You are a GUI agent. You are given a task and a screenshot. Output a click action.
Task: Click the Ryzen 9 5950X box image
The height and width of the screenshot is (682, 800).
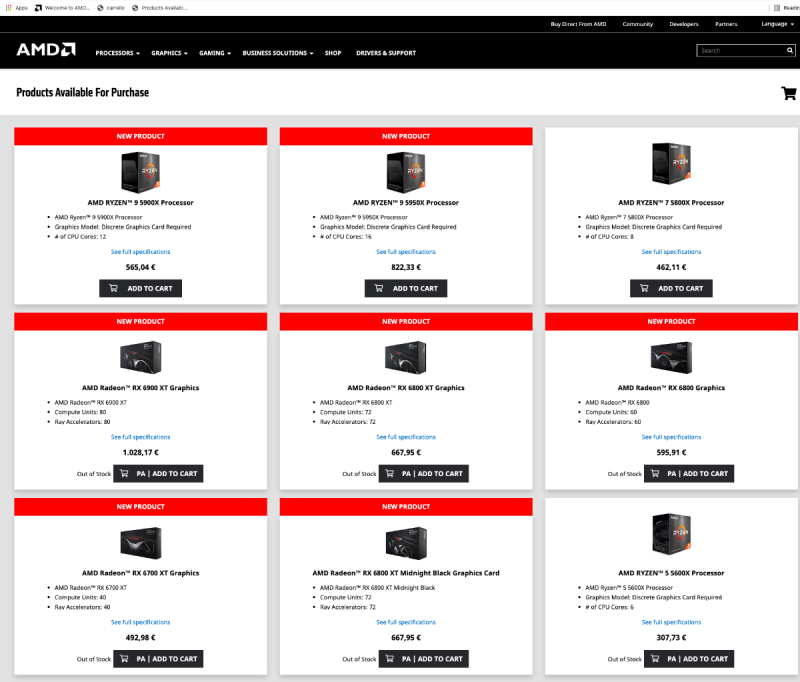pyautogui.click(x=406, y=172)
